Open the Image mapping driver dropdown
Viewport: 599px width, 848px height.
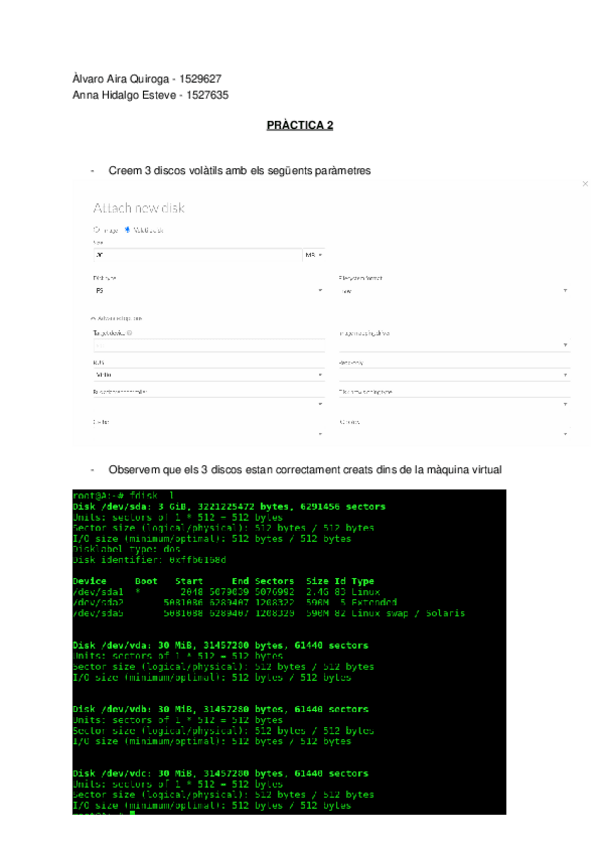454,344
